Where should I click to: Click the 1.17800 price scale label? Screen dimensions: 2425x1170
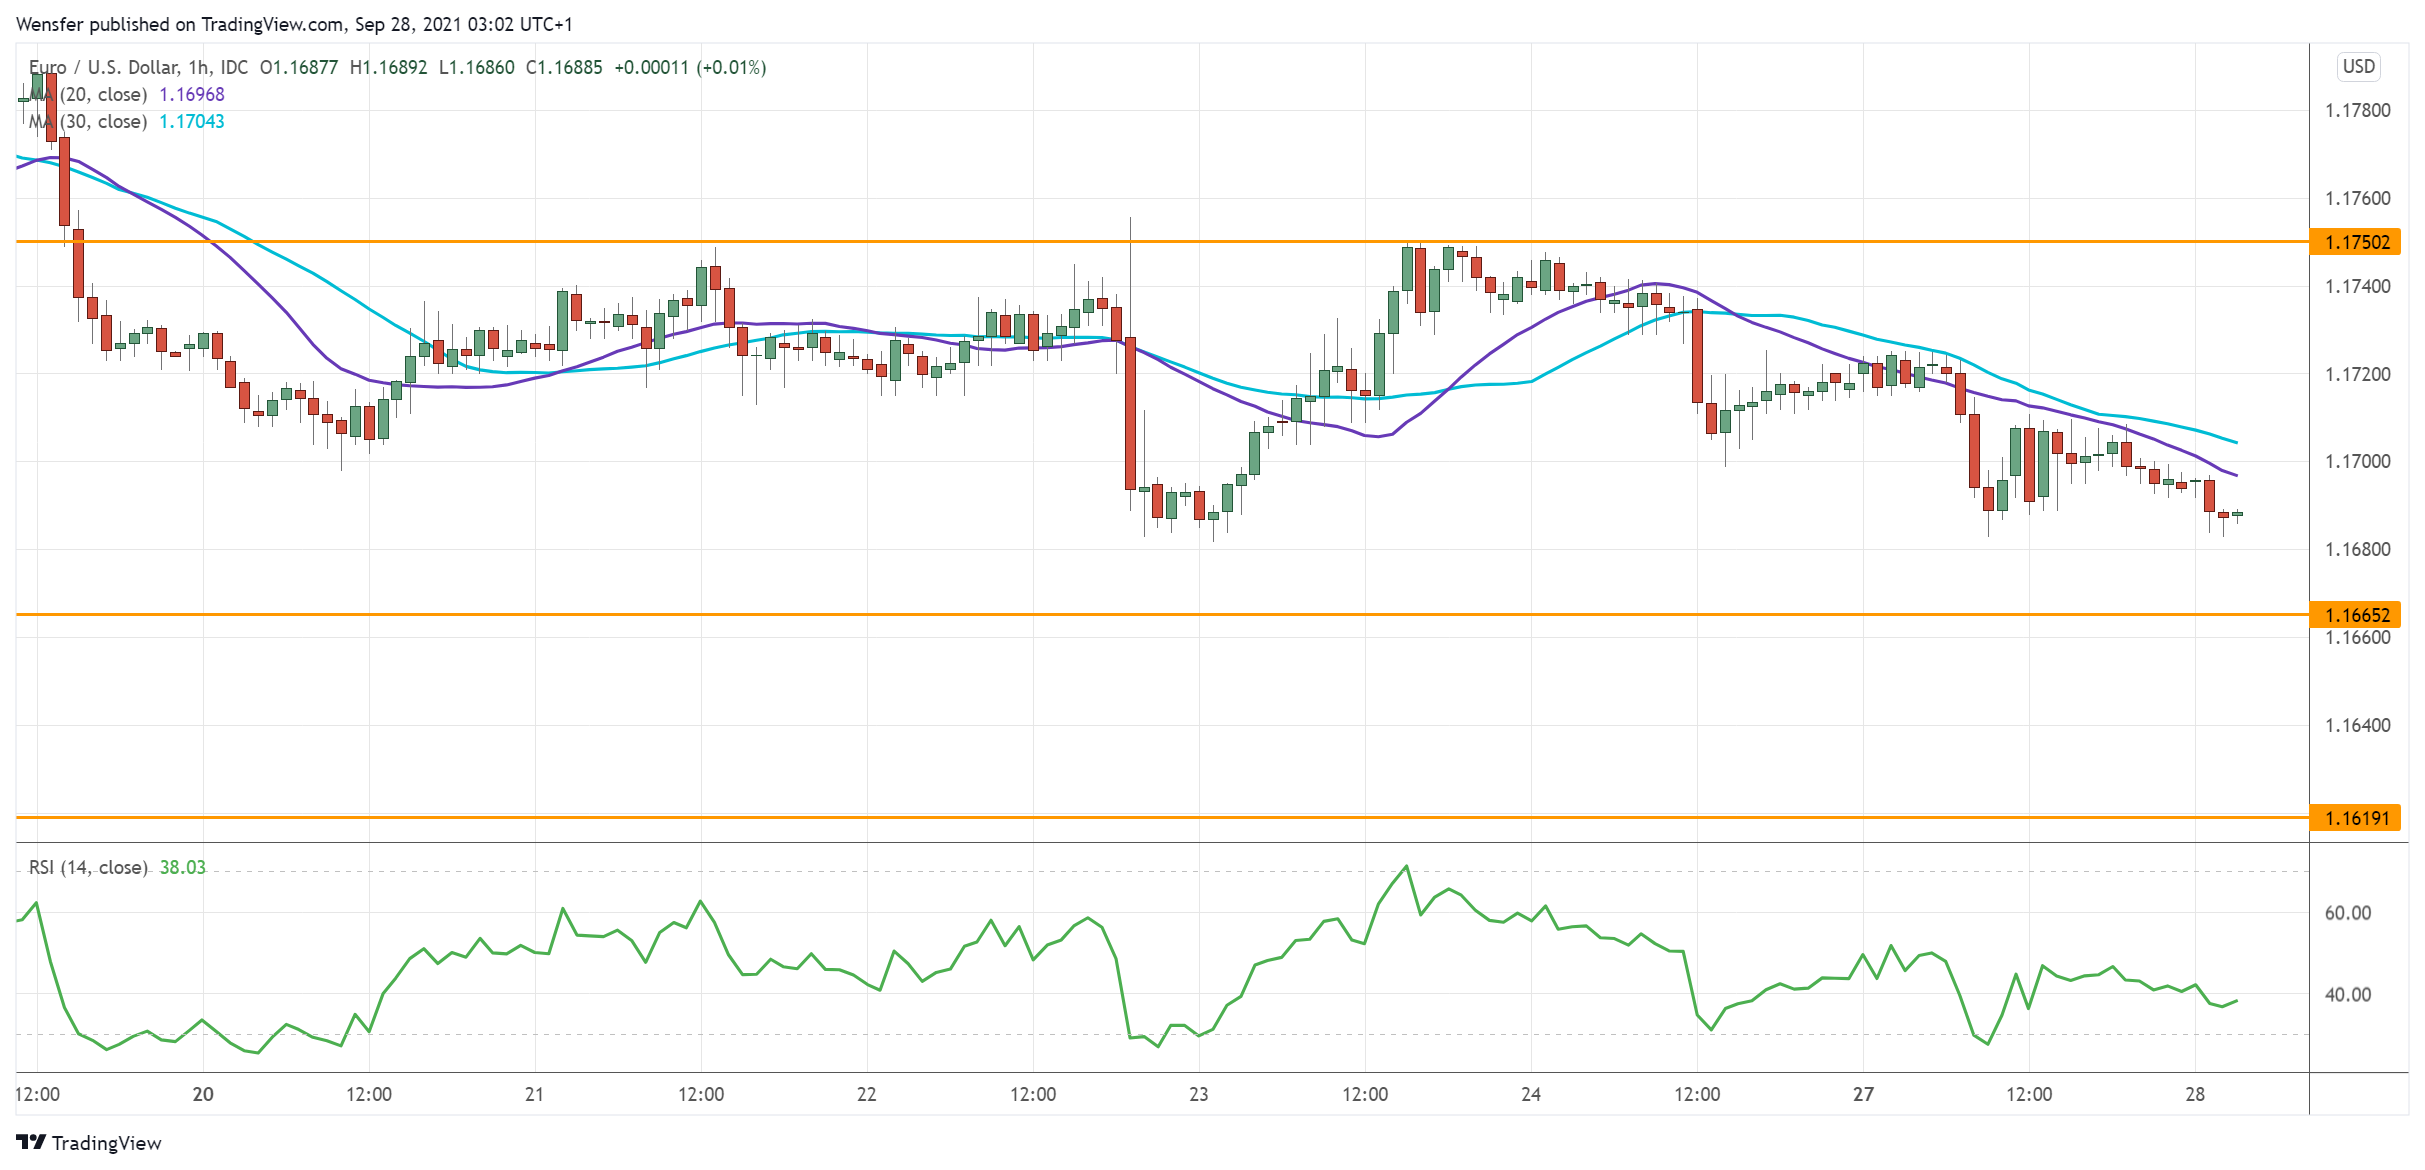(x=2357, y=111)
